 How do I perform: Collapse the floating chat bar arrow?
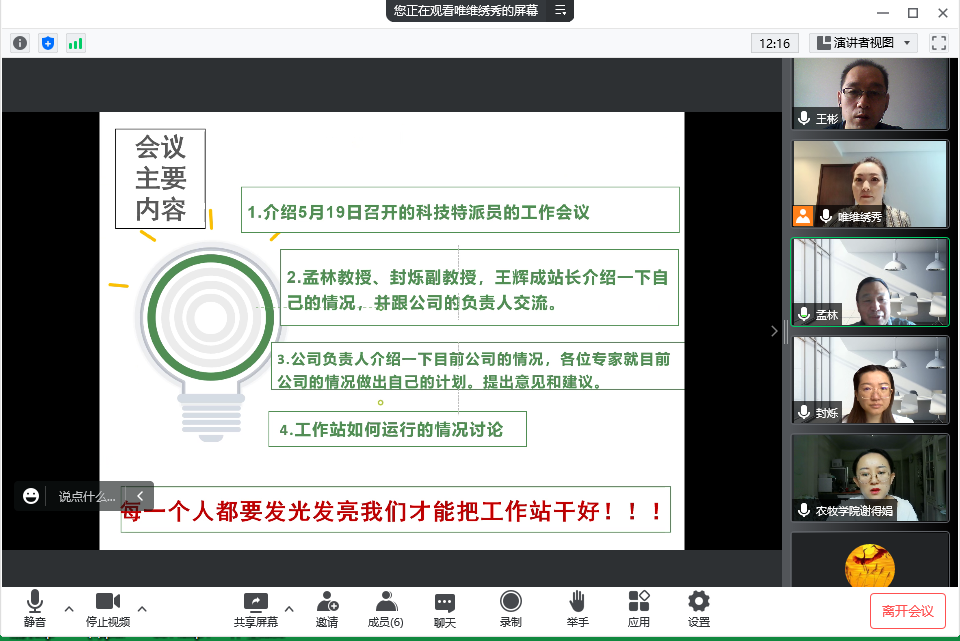[140, 496]
